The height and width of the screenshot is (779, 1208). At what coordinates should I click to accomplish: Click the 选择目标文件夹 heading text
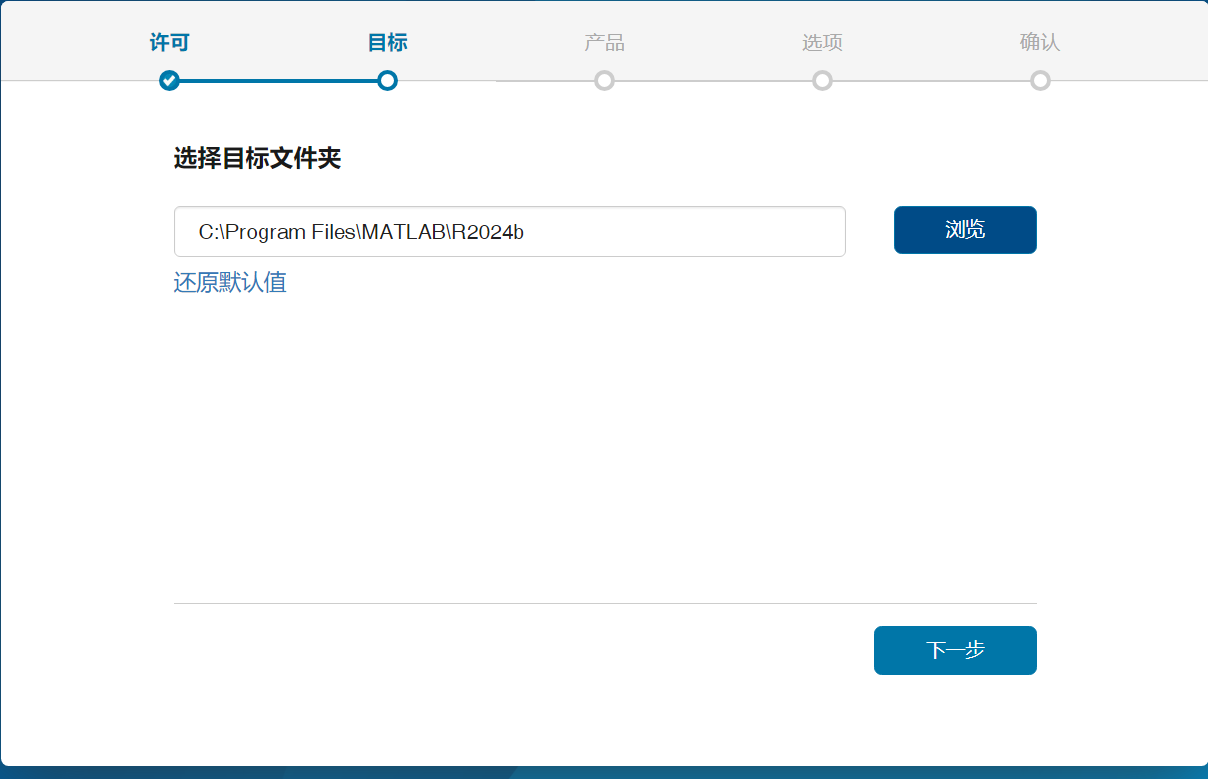point(257,158)
